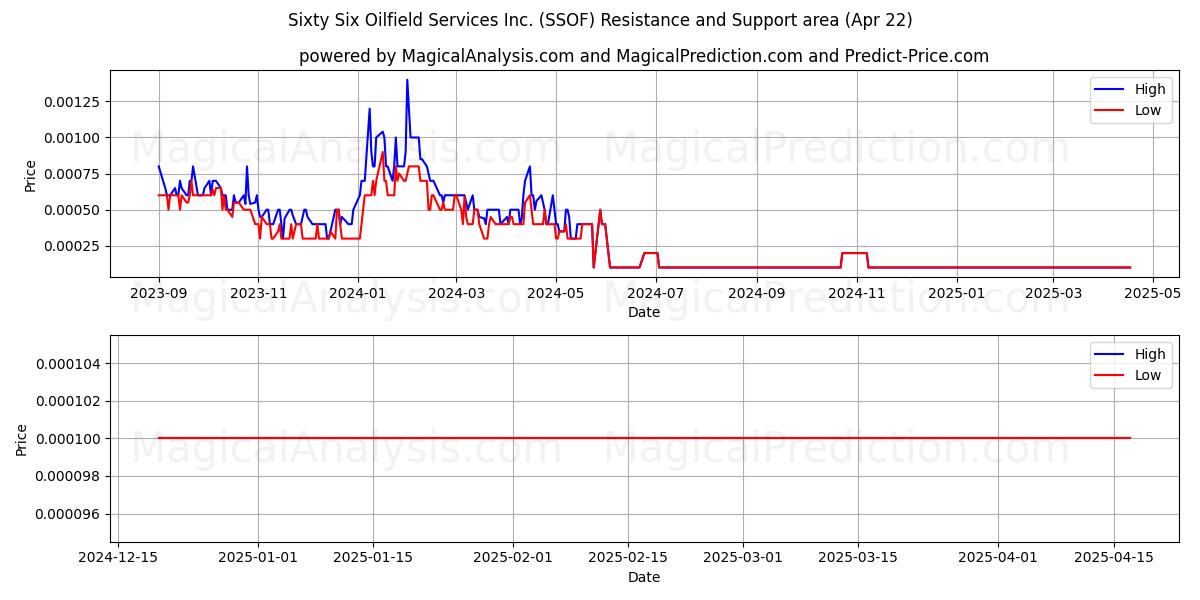Click the 2025-02-15 x-axis label
Screen dimensions: 1200x600
pos(628,559)
